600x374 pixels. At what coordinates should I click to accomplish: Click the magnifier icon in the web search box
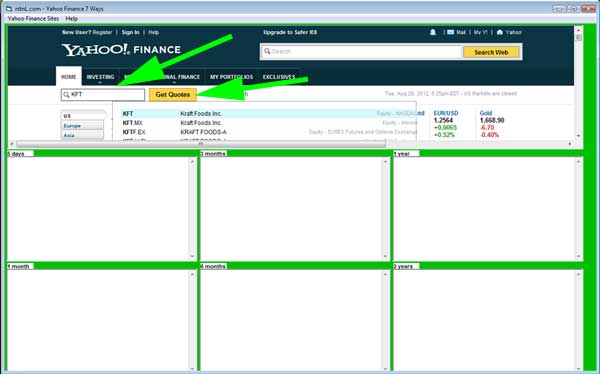(267, 51)
